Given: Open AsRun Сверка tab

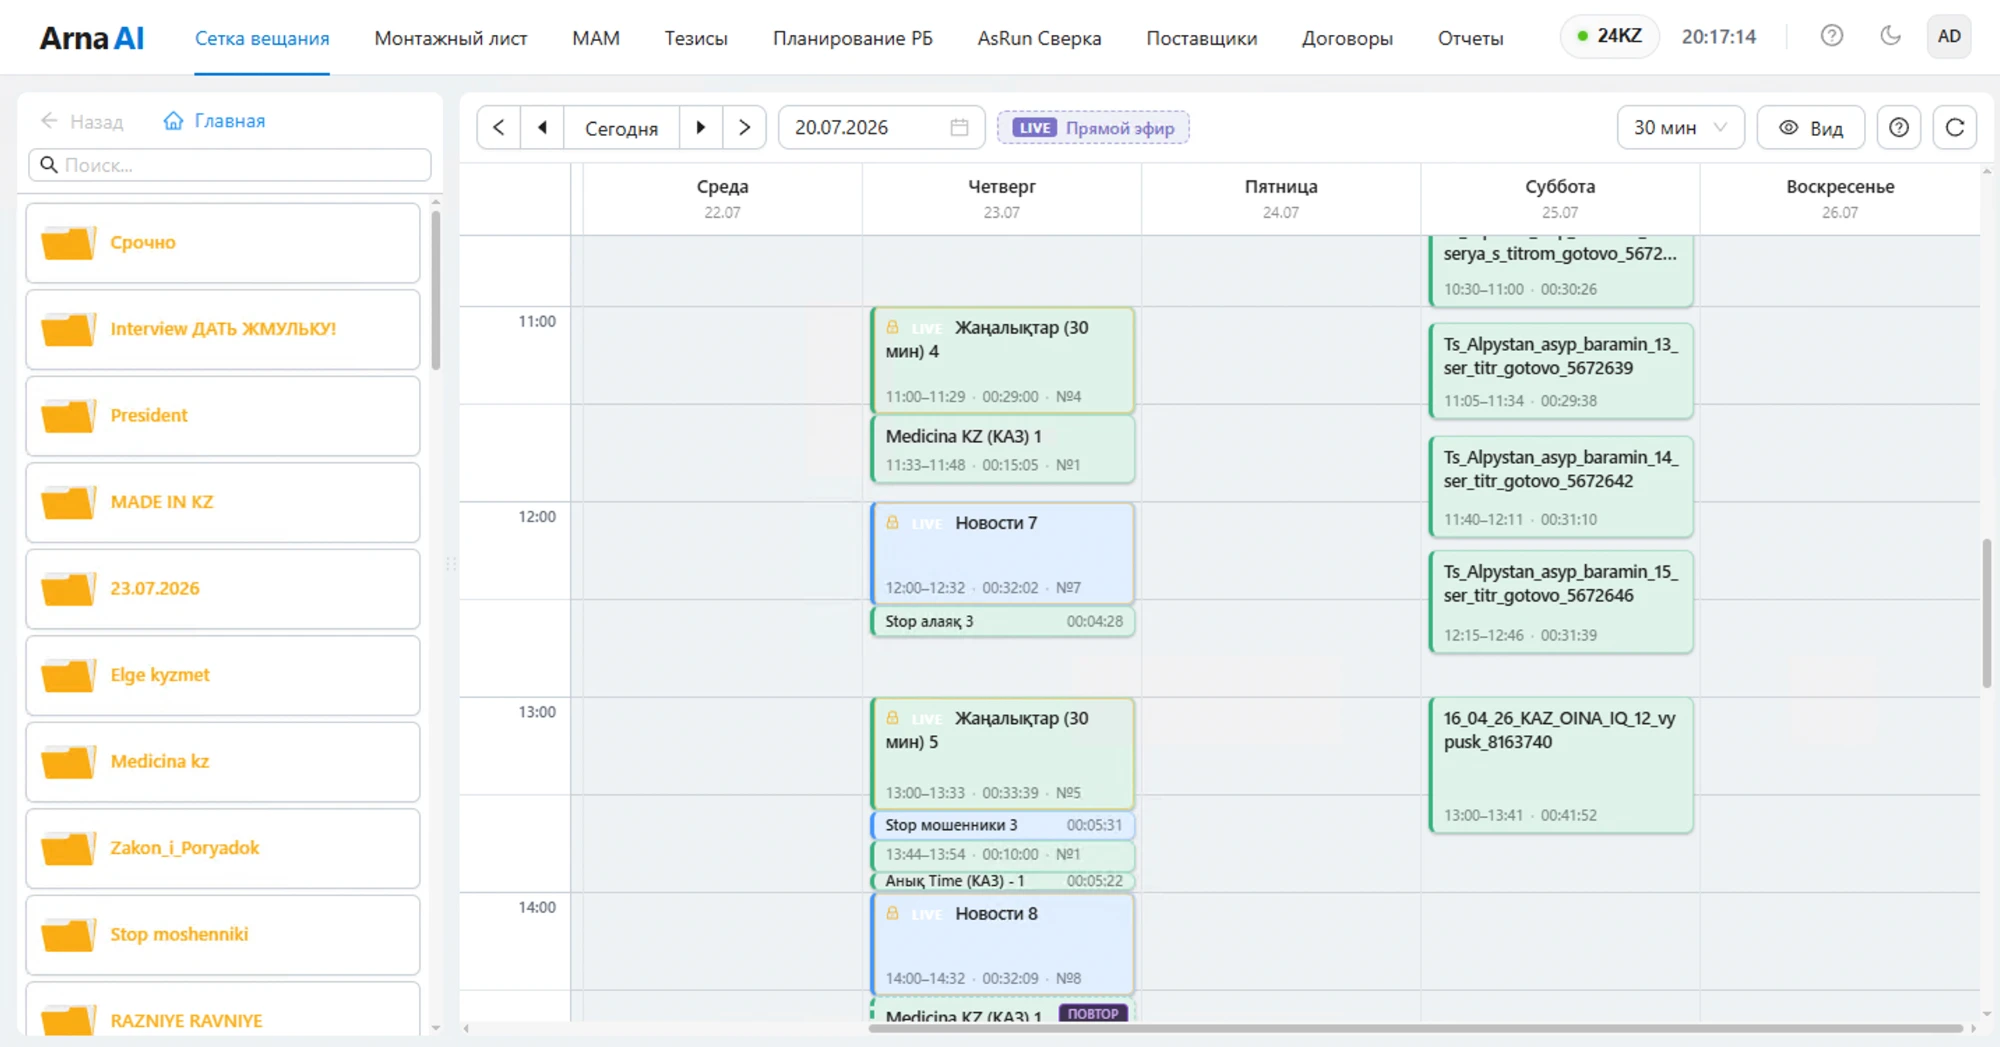Looking at the screenshot, I should tap(1039, 38).
